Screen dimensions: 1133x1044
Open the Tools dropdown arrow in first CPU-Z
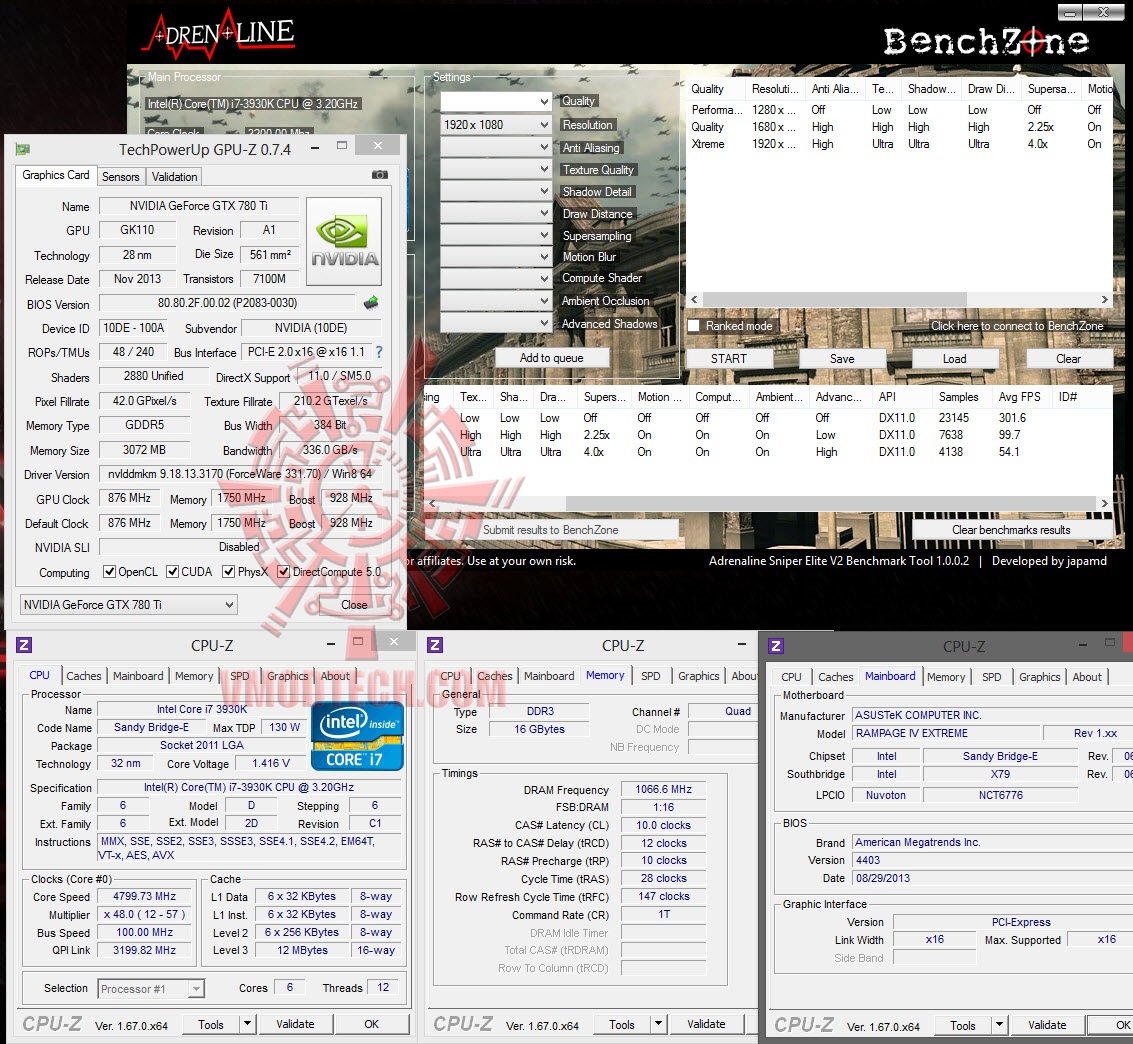click(x=247, y=1024)
